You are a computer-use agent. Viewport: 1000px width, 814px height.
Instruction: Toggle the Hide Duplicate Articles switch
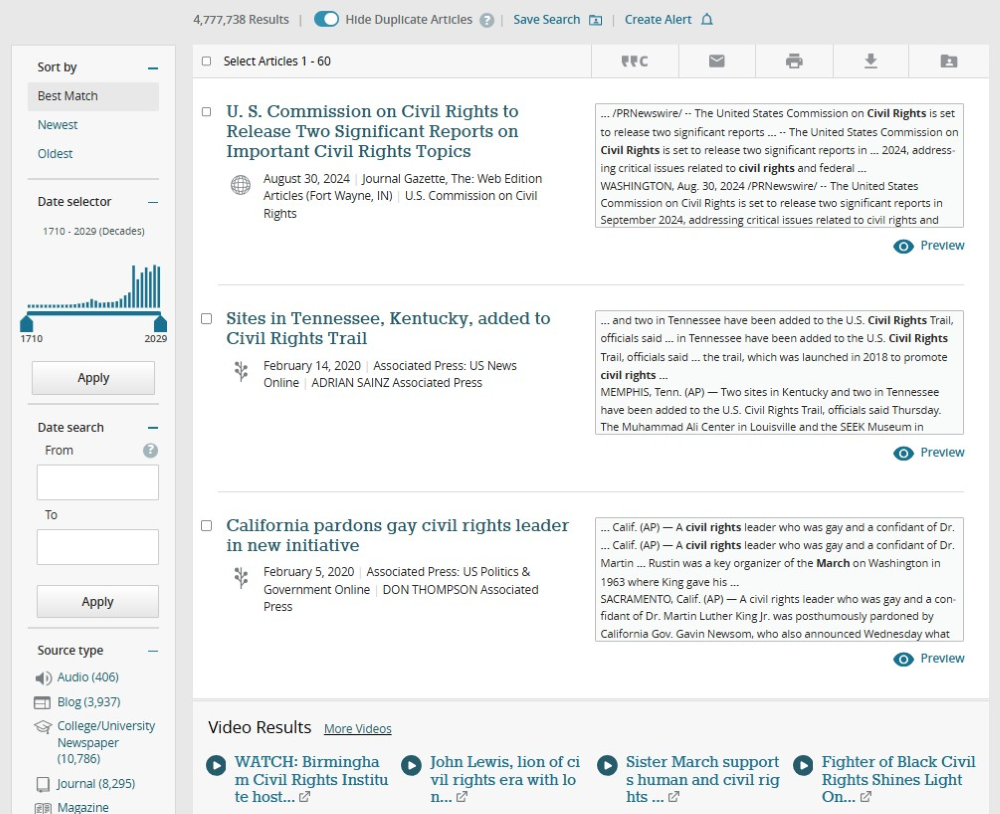point(326,19)
